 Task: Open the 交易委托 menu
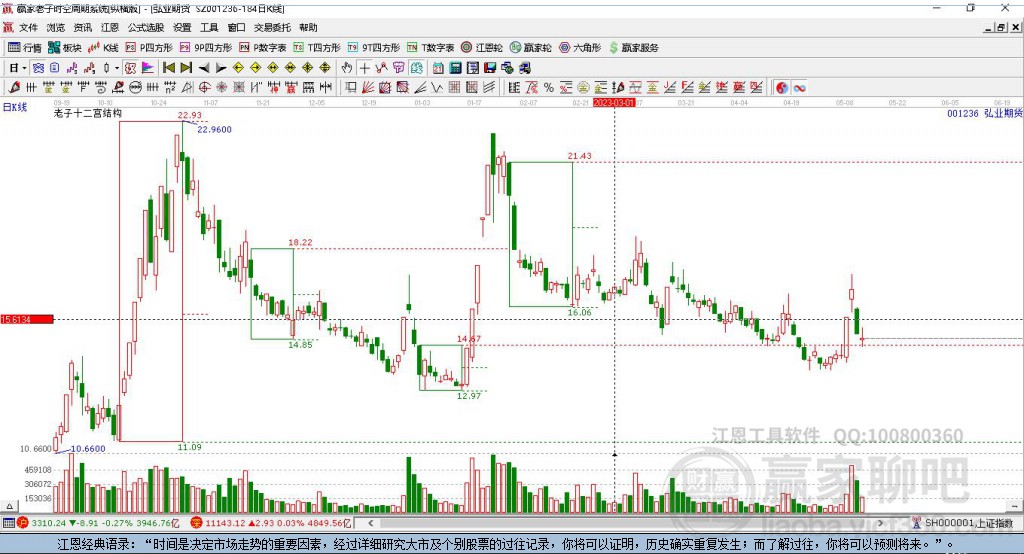tap(272, 27)
